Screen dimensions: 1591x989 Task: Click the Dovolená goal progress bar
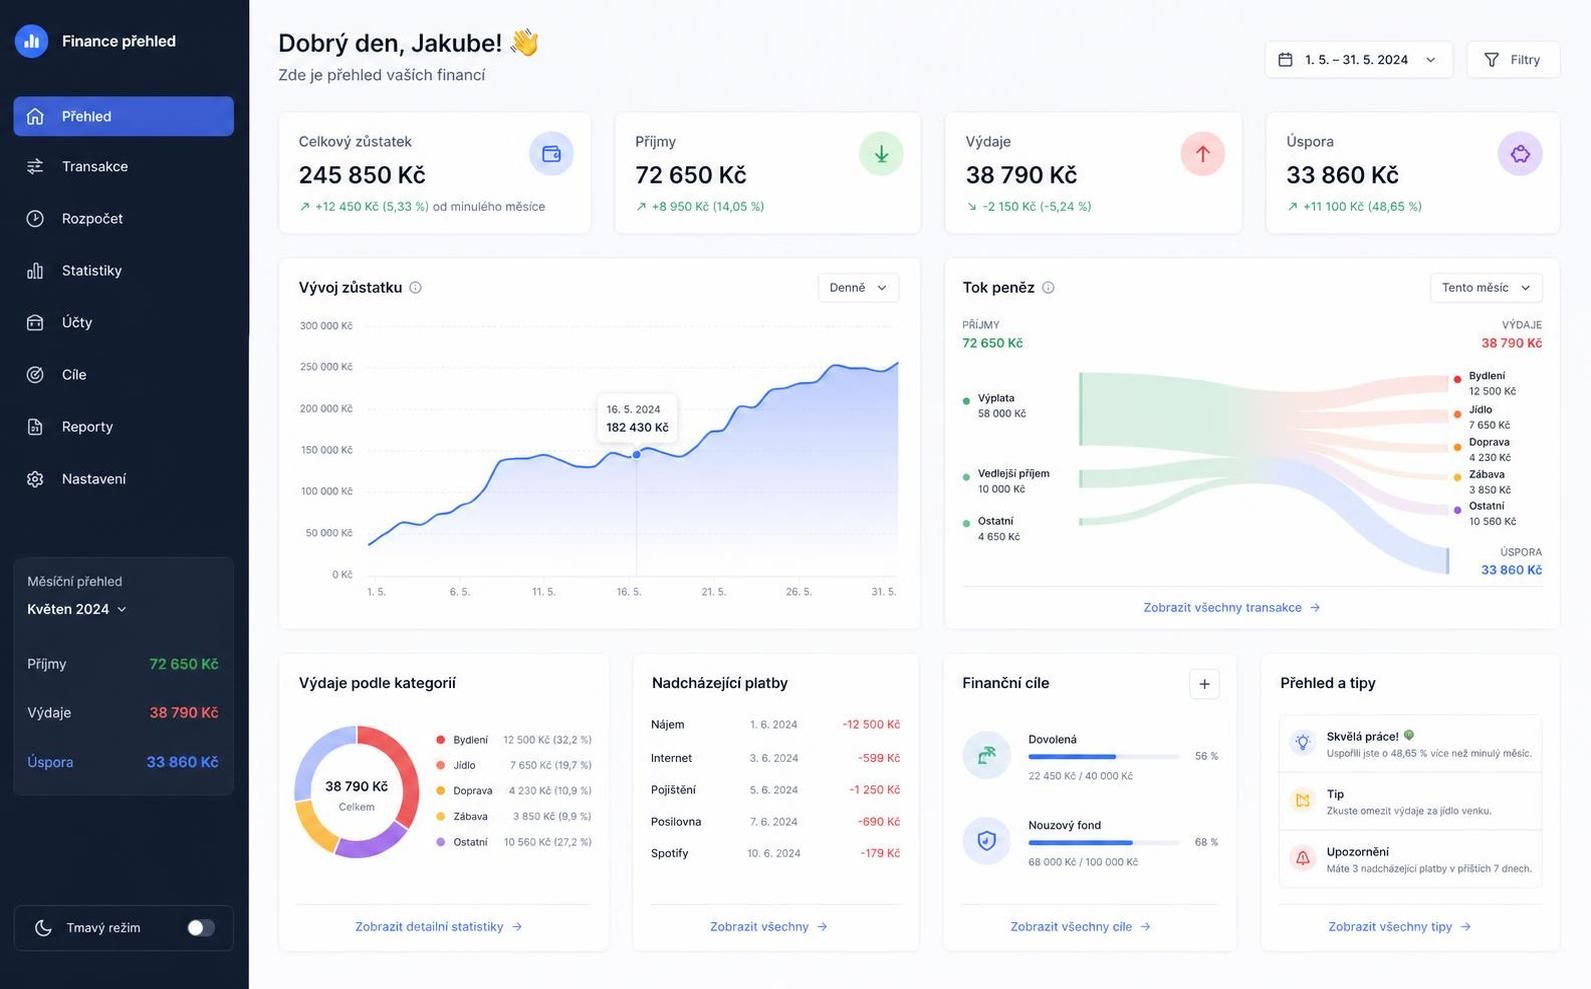coord(1104,757)
